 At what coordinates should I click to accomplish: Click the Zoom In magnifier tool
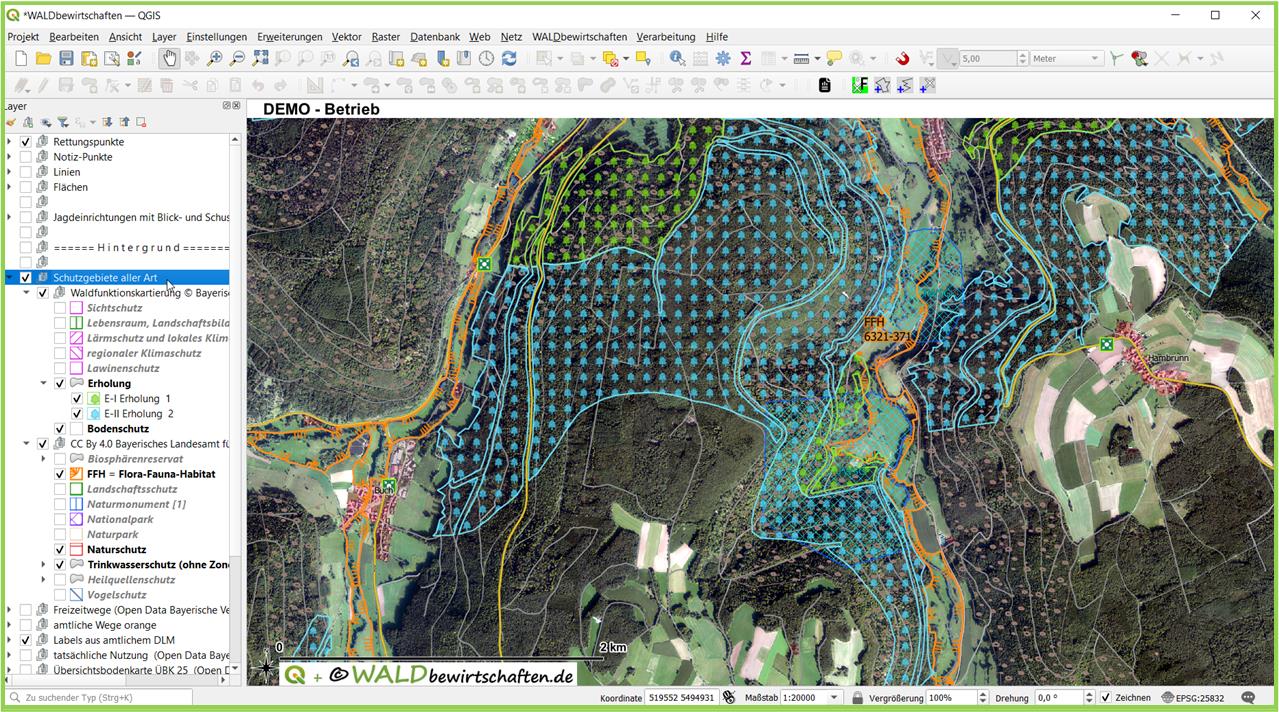pos(214,59)
